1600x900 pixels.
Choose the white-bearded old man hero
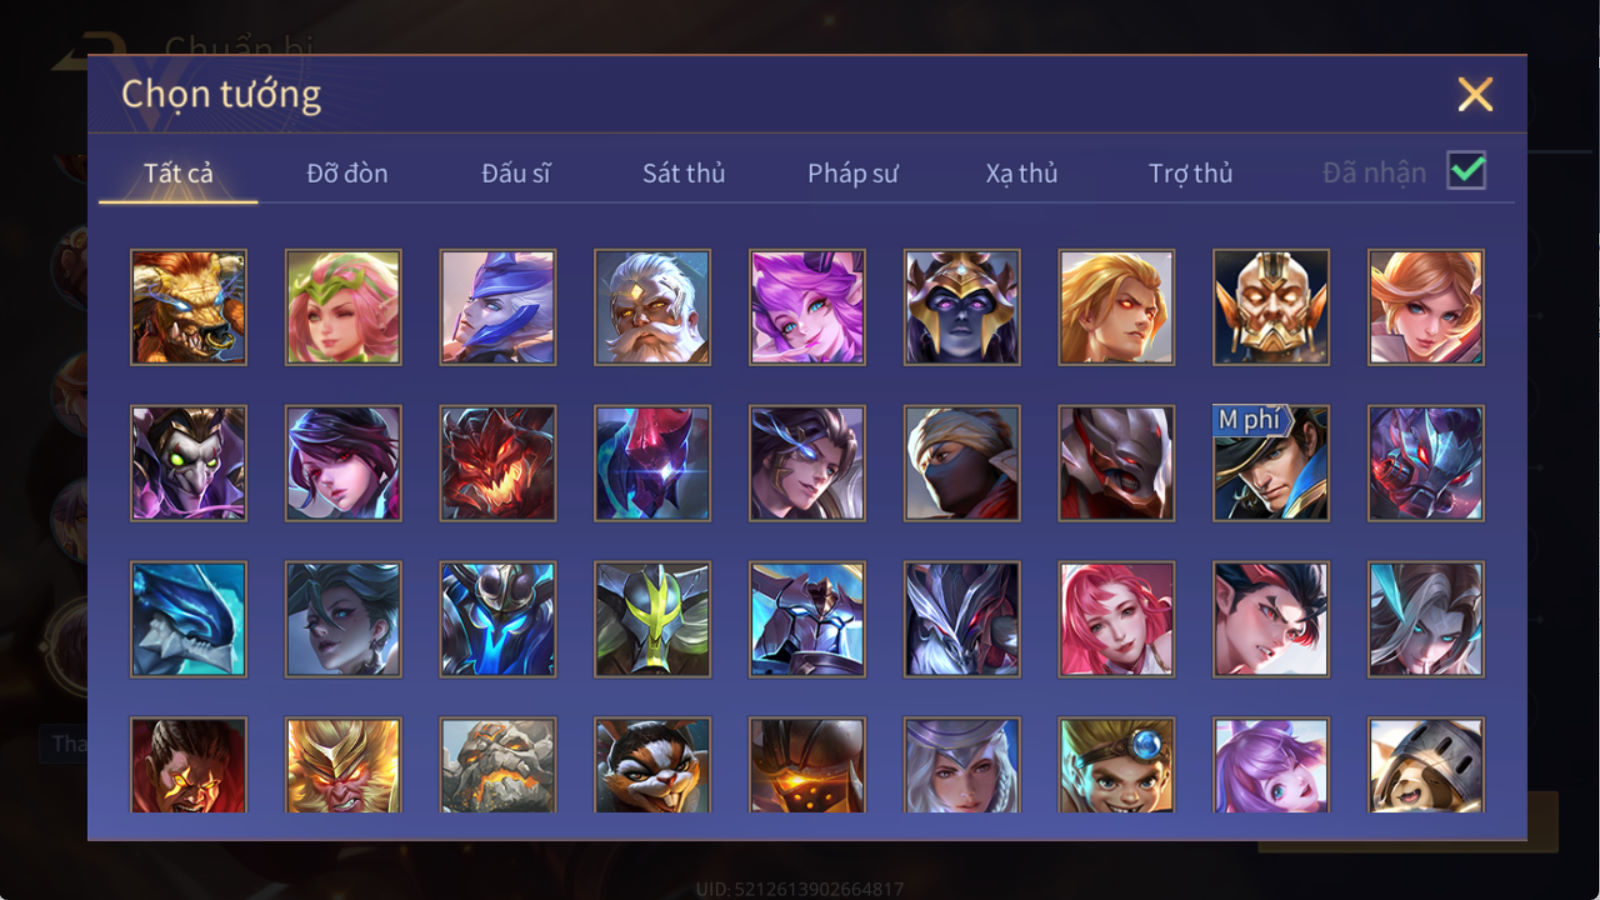tap(652, 307)
